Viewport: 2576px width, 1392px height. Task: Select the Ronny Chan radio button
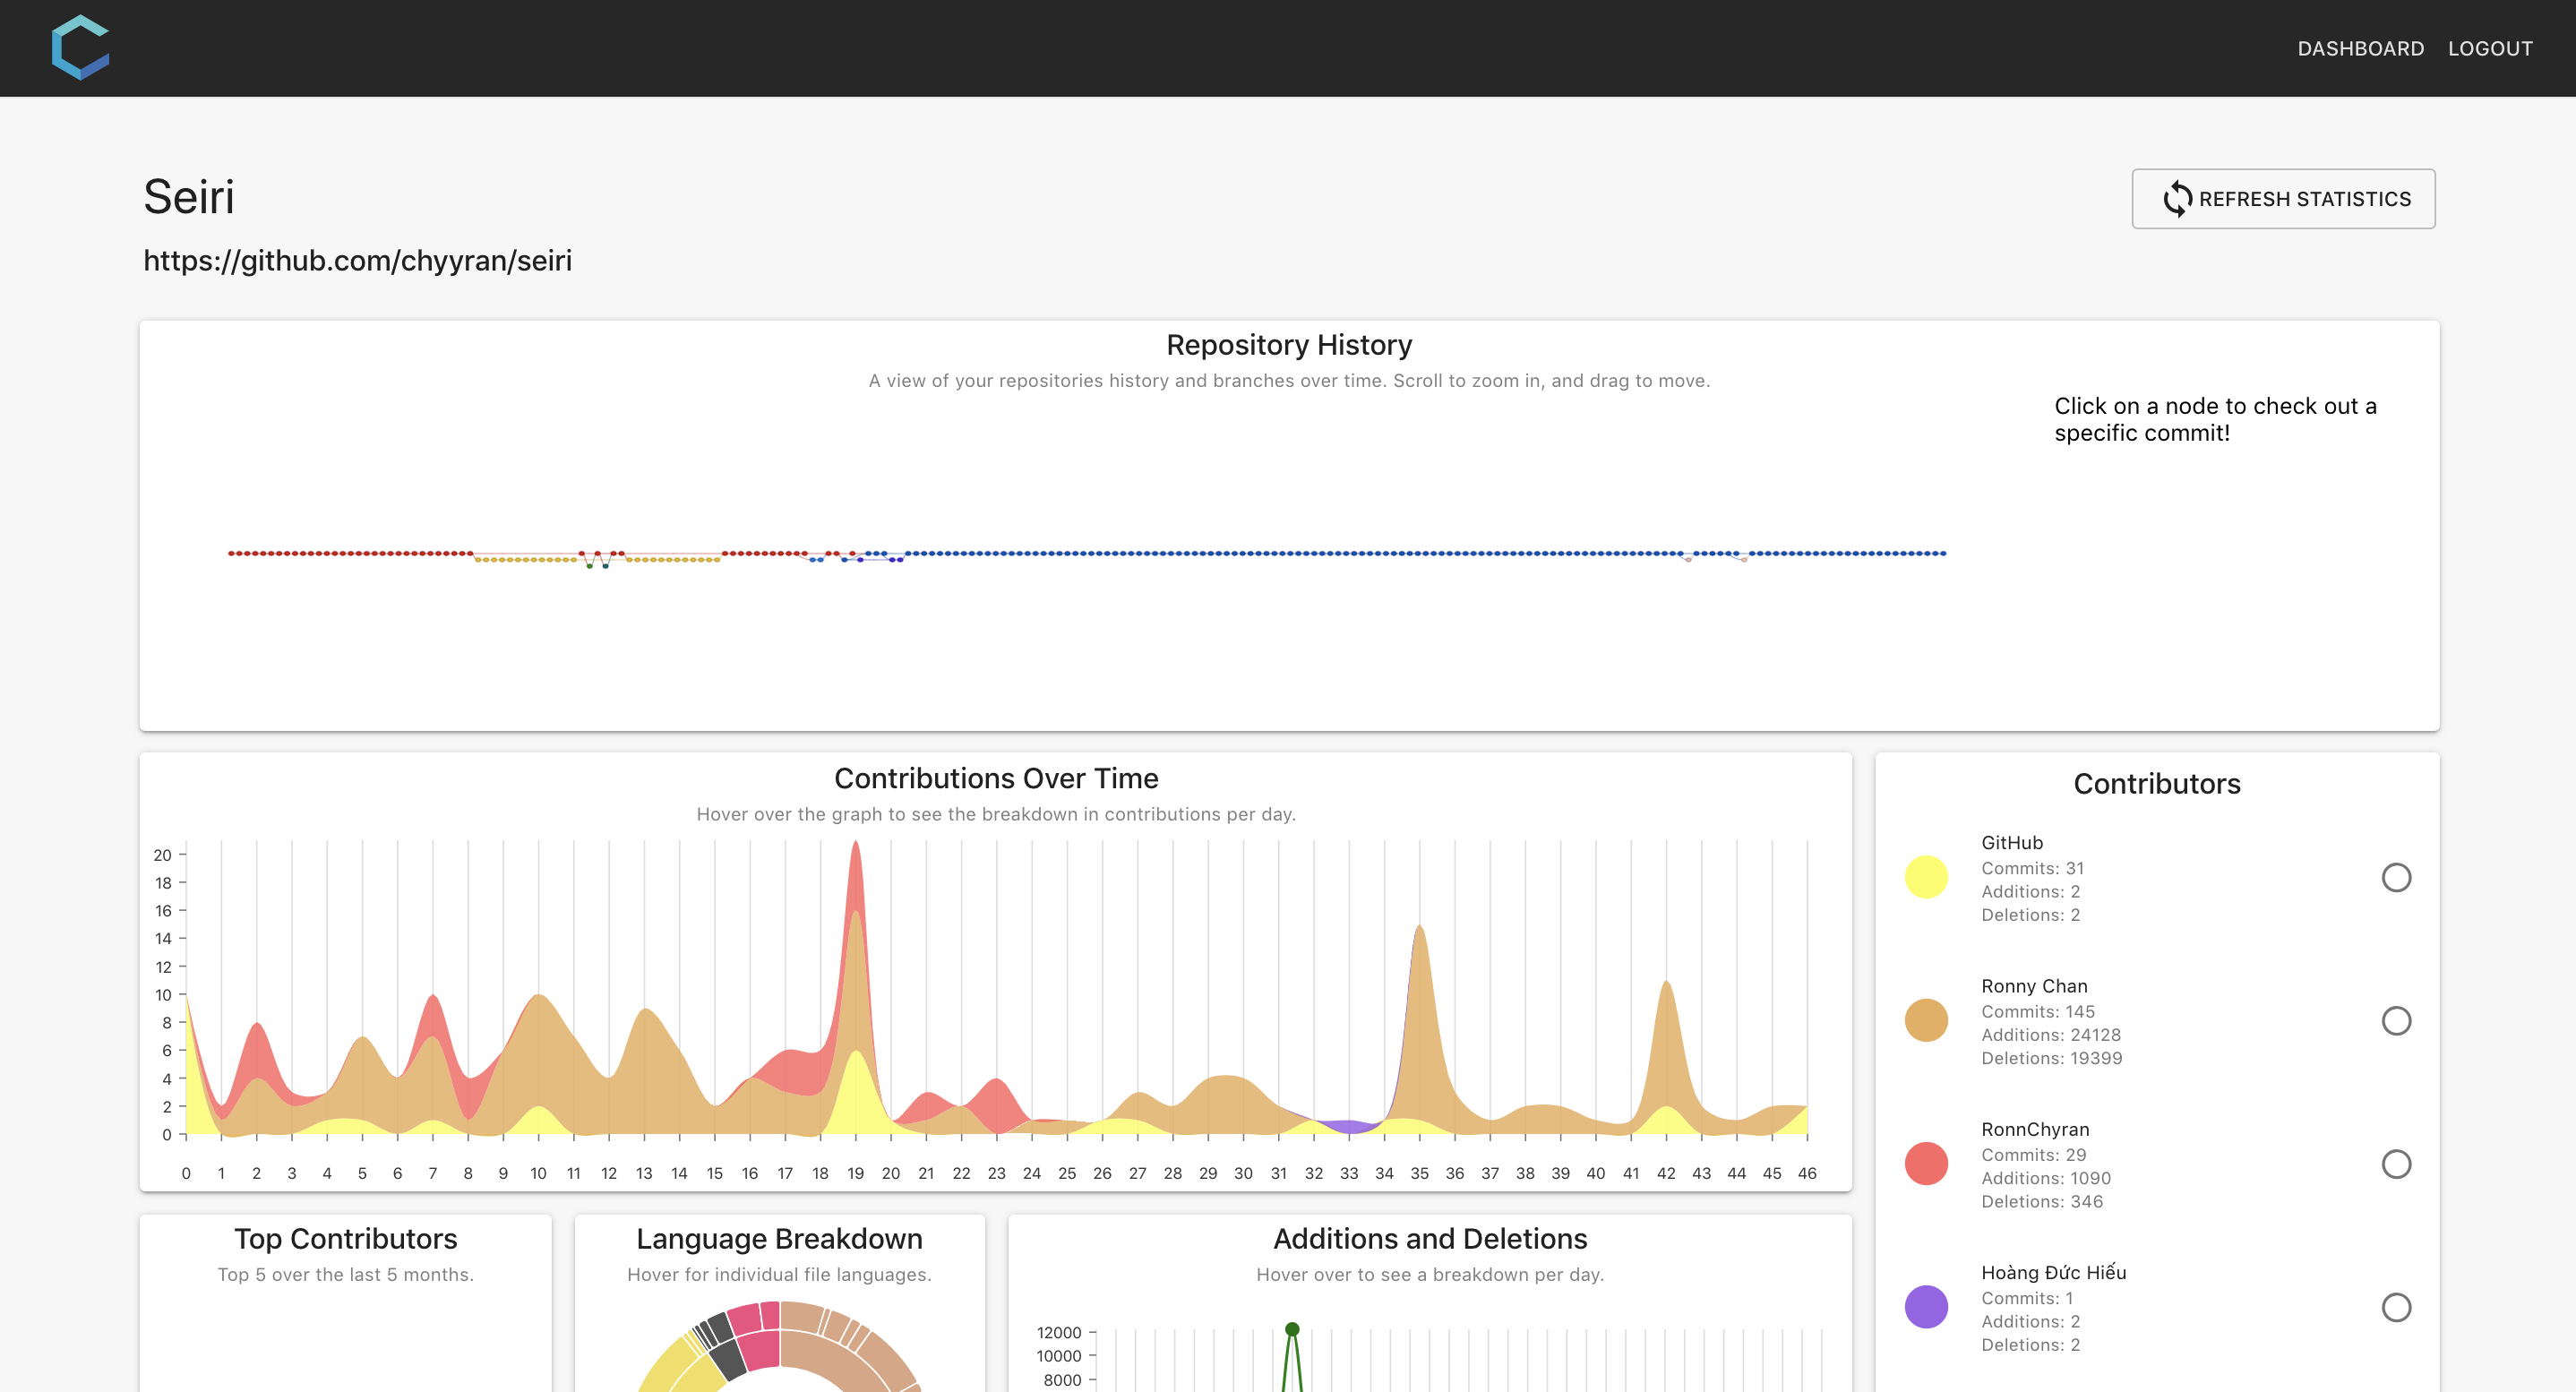pos(2395,1020)
